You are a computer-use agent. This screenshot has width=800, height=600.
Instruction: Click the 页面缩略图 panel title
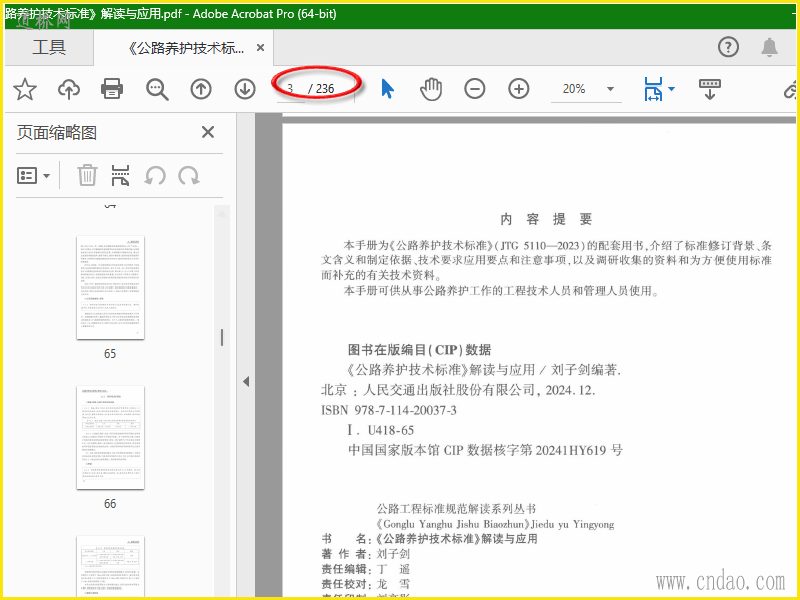click(57, 133)
